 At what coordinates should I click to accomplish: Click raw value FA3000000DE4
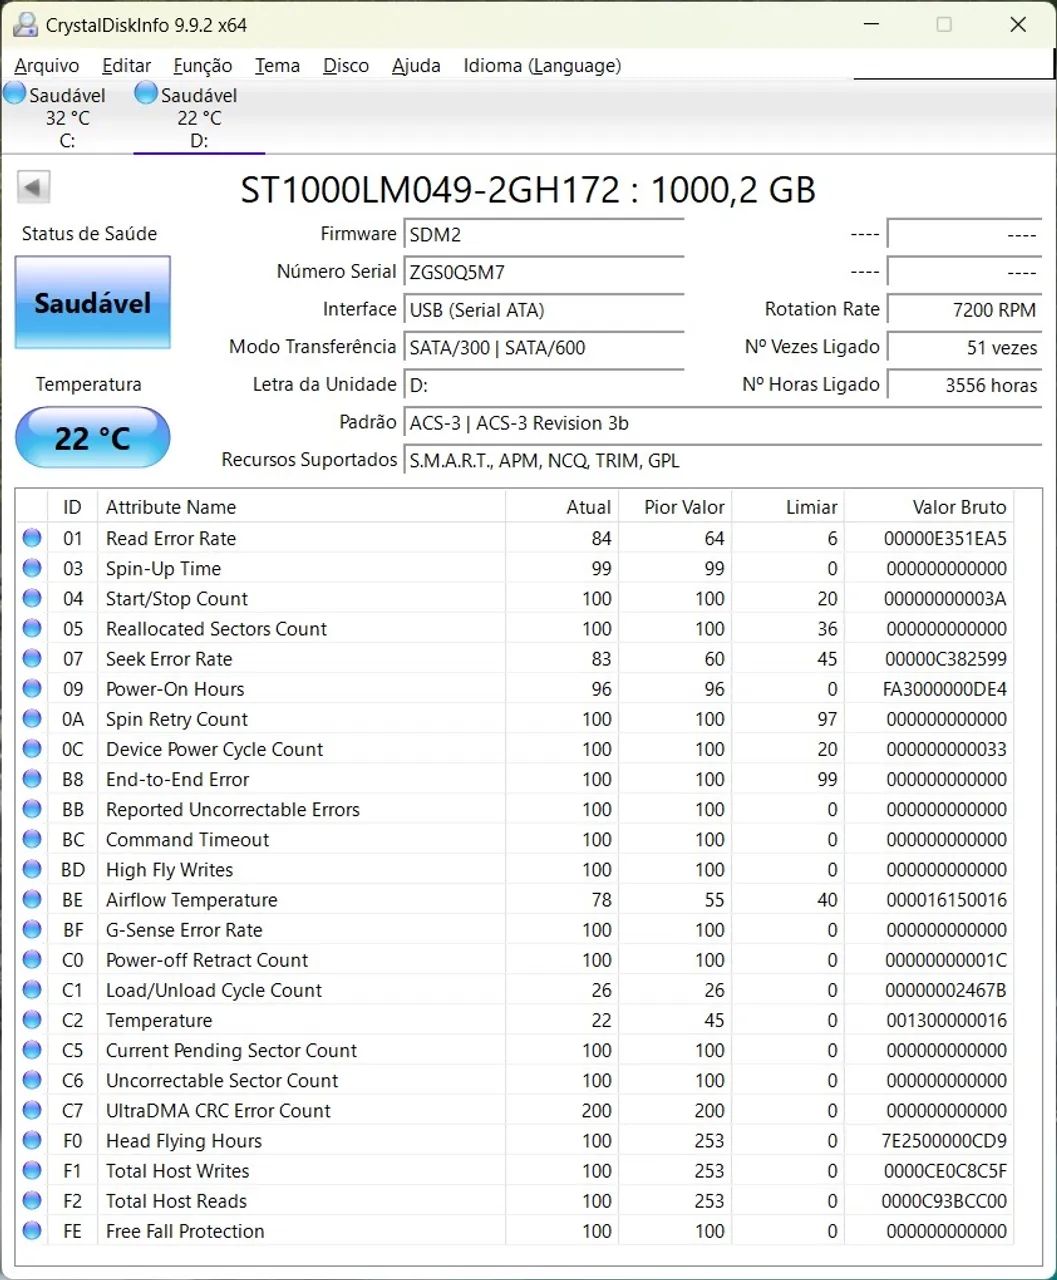pos(945,689)
